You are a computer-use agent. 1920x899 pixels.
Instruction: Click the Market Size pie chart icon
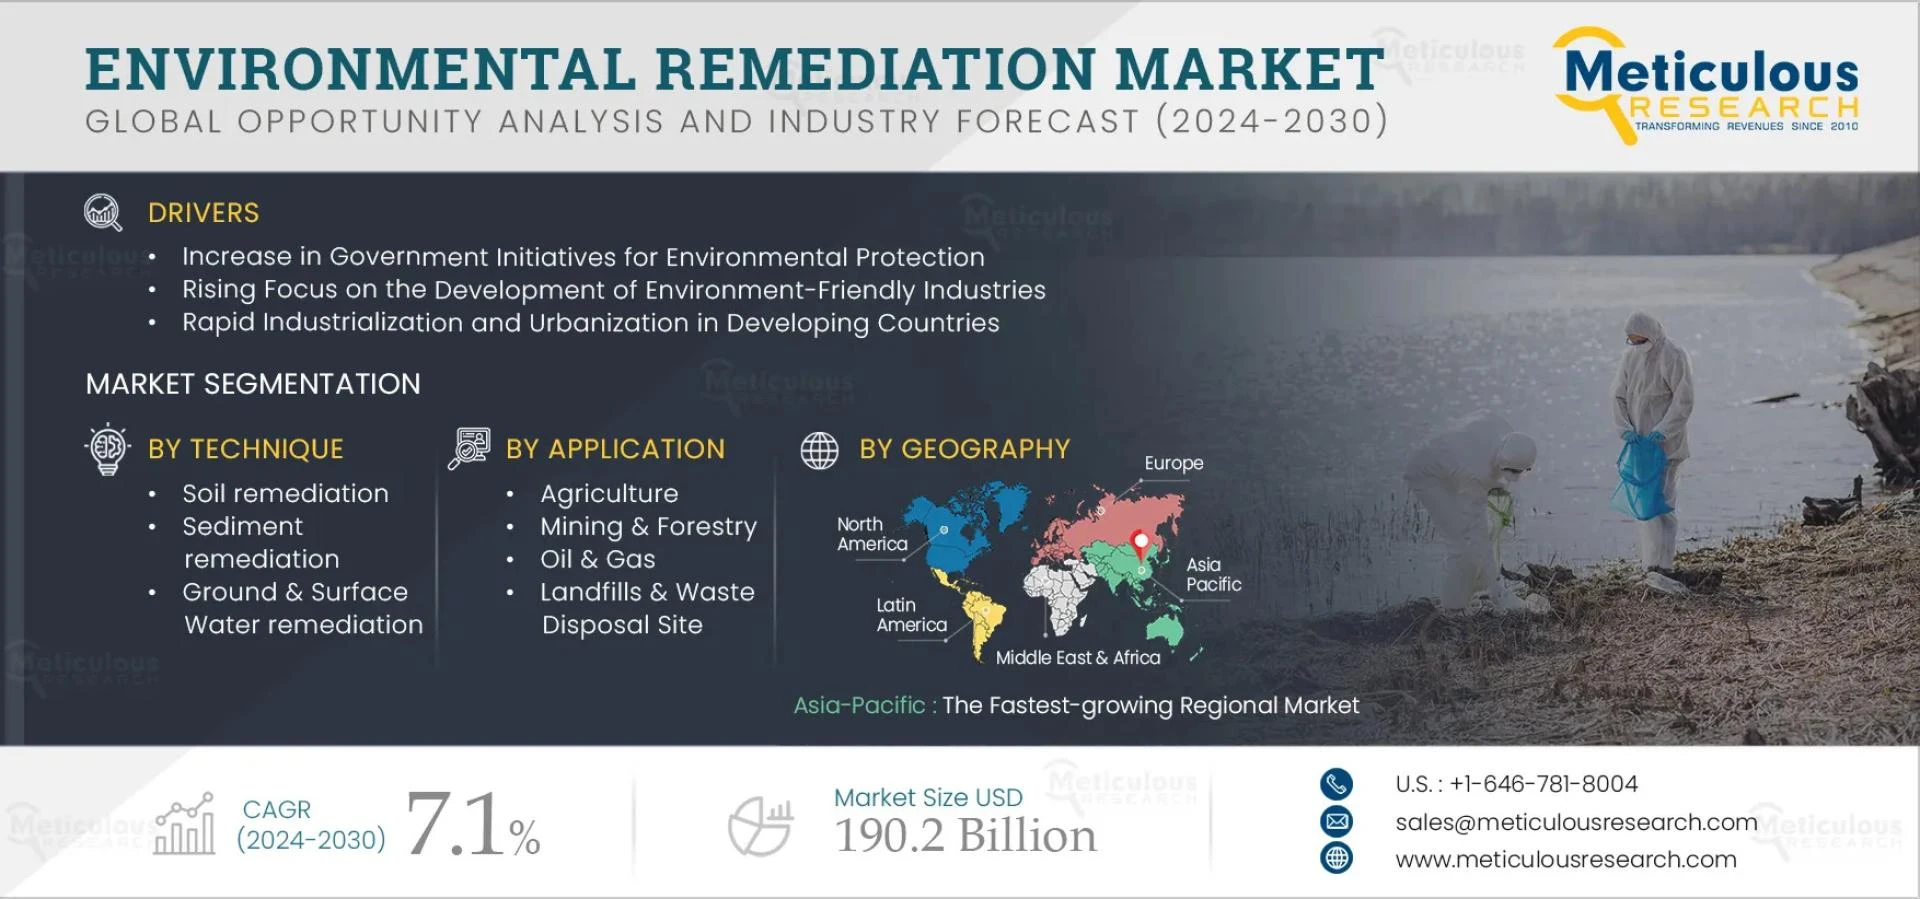tap(760, 827)
